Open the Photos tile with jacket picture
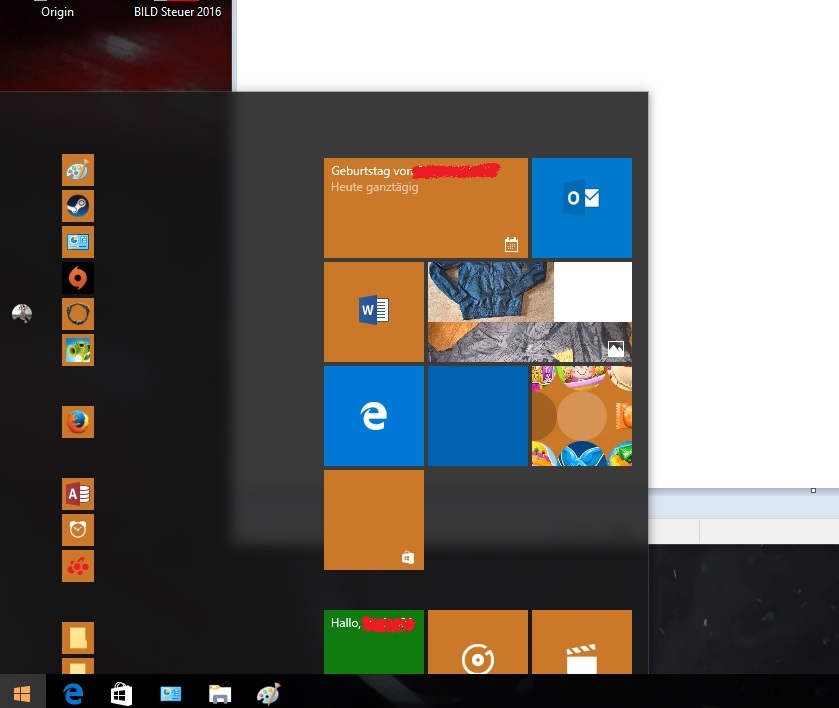This screenshot has width=839, height=708. tap(530, 312)
